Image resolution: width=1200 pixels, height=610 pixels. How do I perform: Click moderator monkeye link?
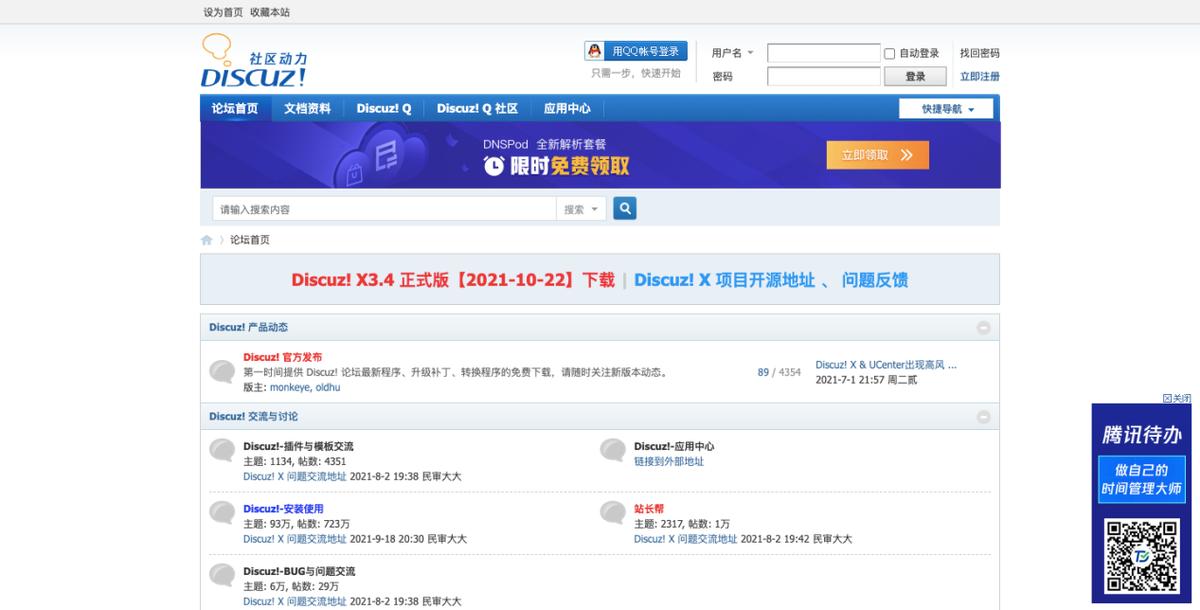coord(290,387)
